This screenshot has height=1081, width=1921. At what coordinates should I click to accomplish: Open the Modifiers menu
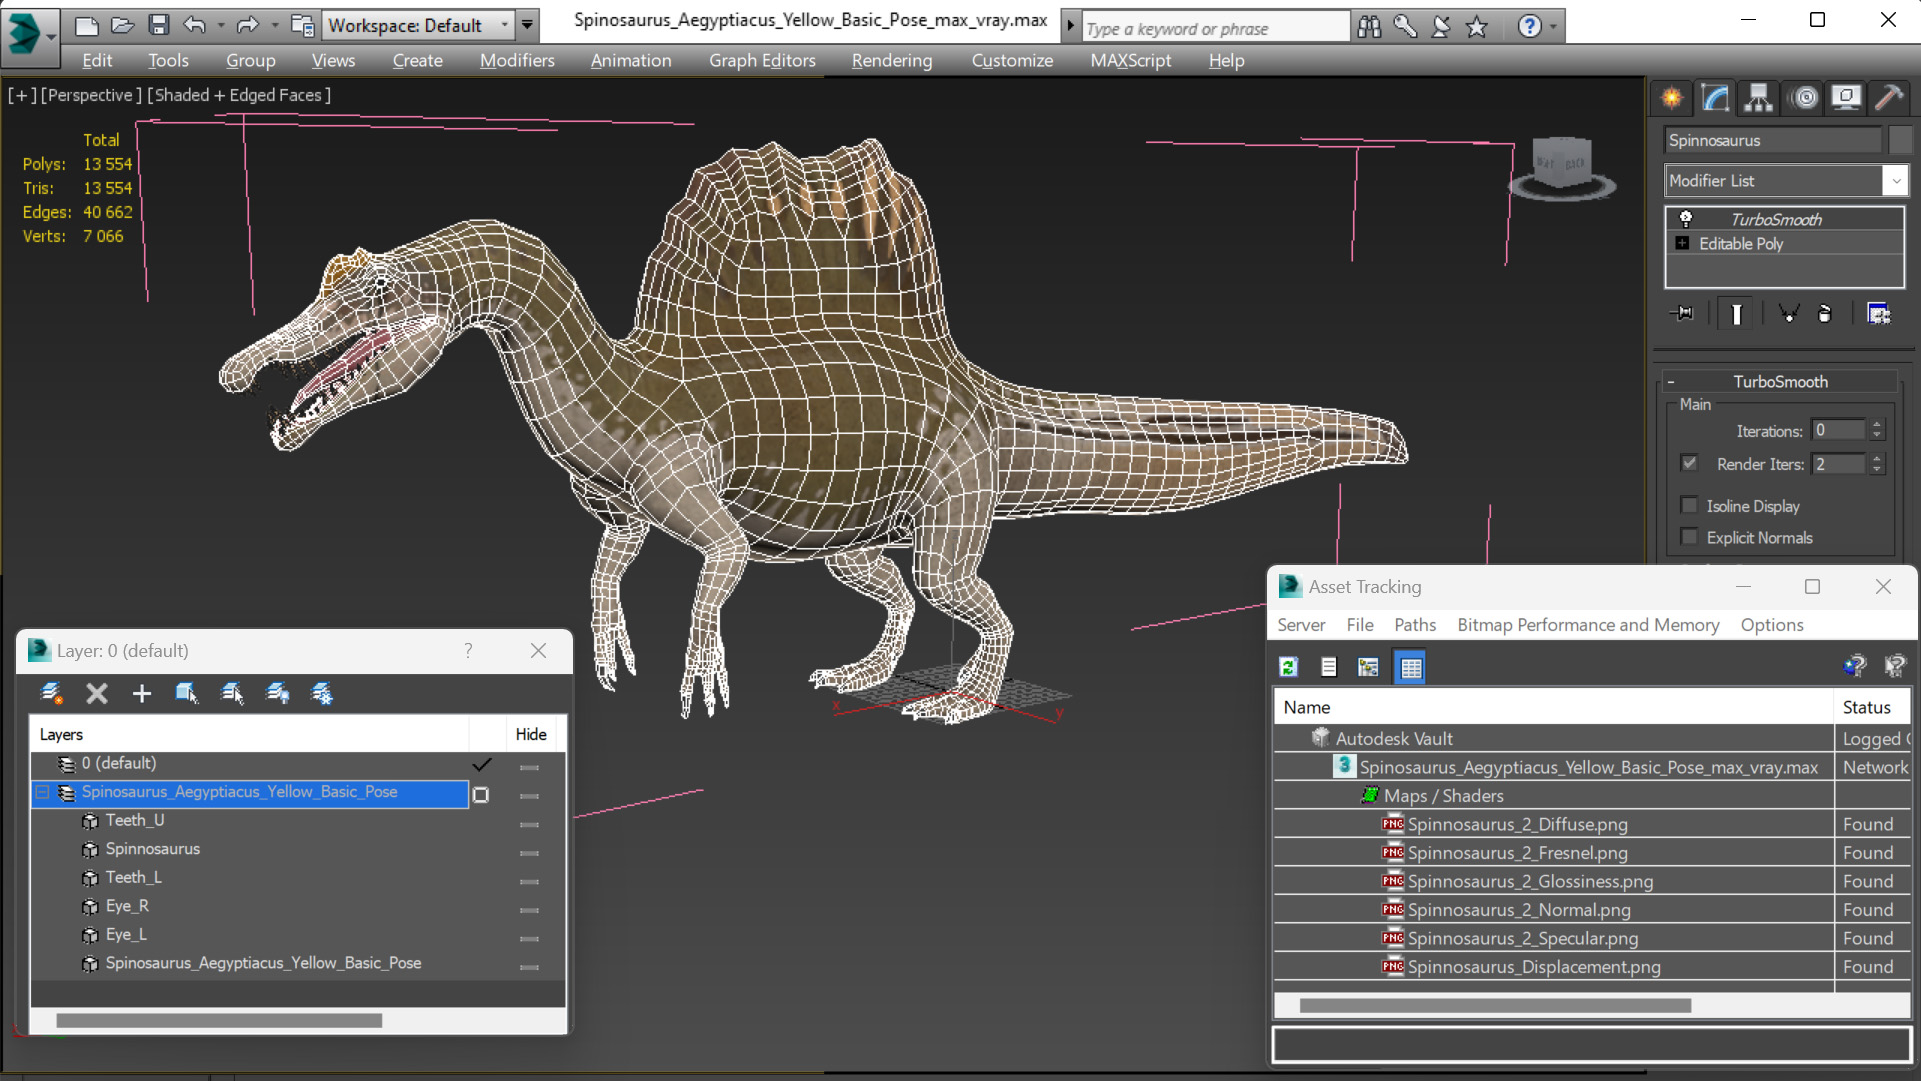tap(517, 60)
